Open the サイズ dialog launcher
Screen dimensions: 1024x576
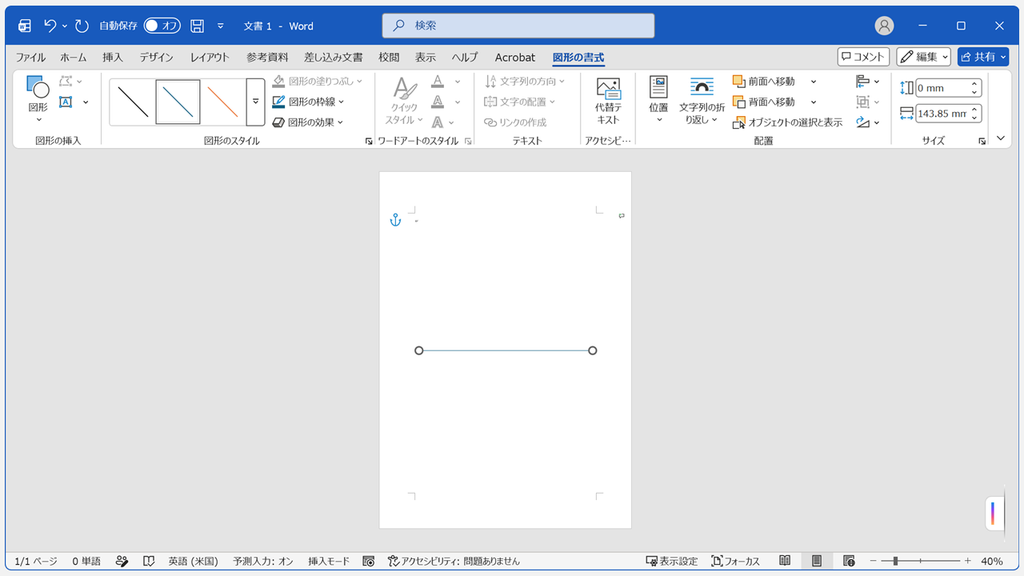[x=982, y=141]
